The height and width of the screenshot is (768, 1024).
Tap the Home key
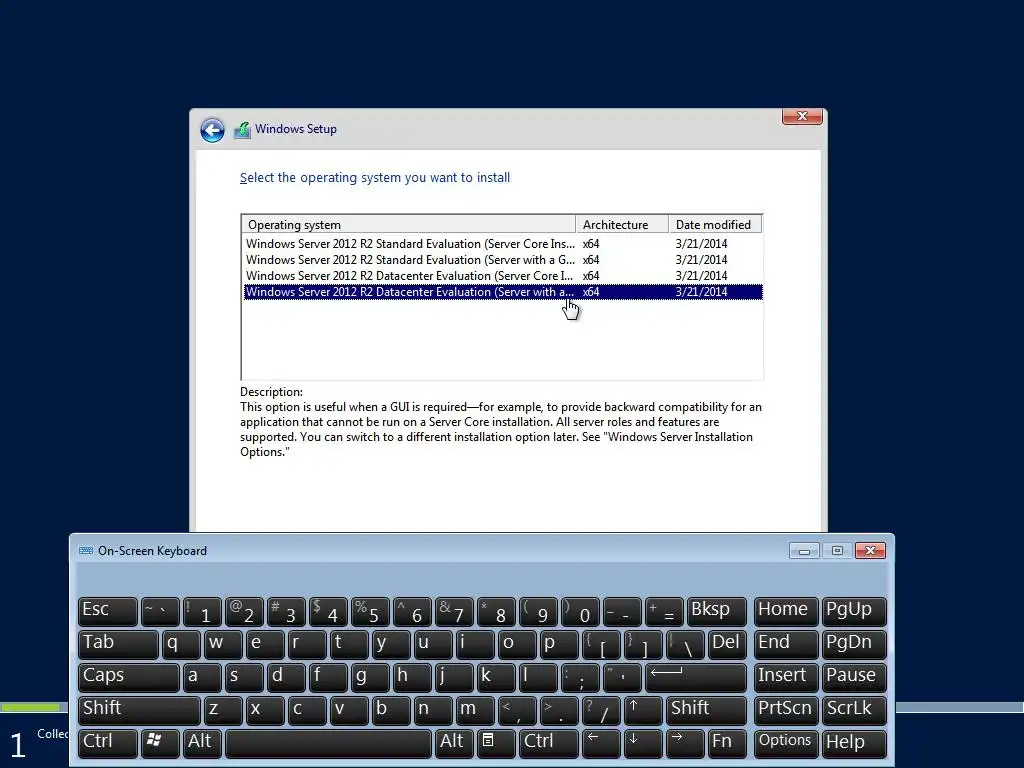[786, 611]
